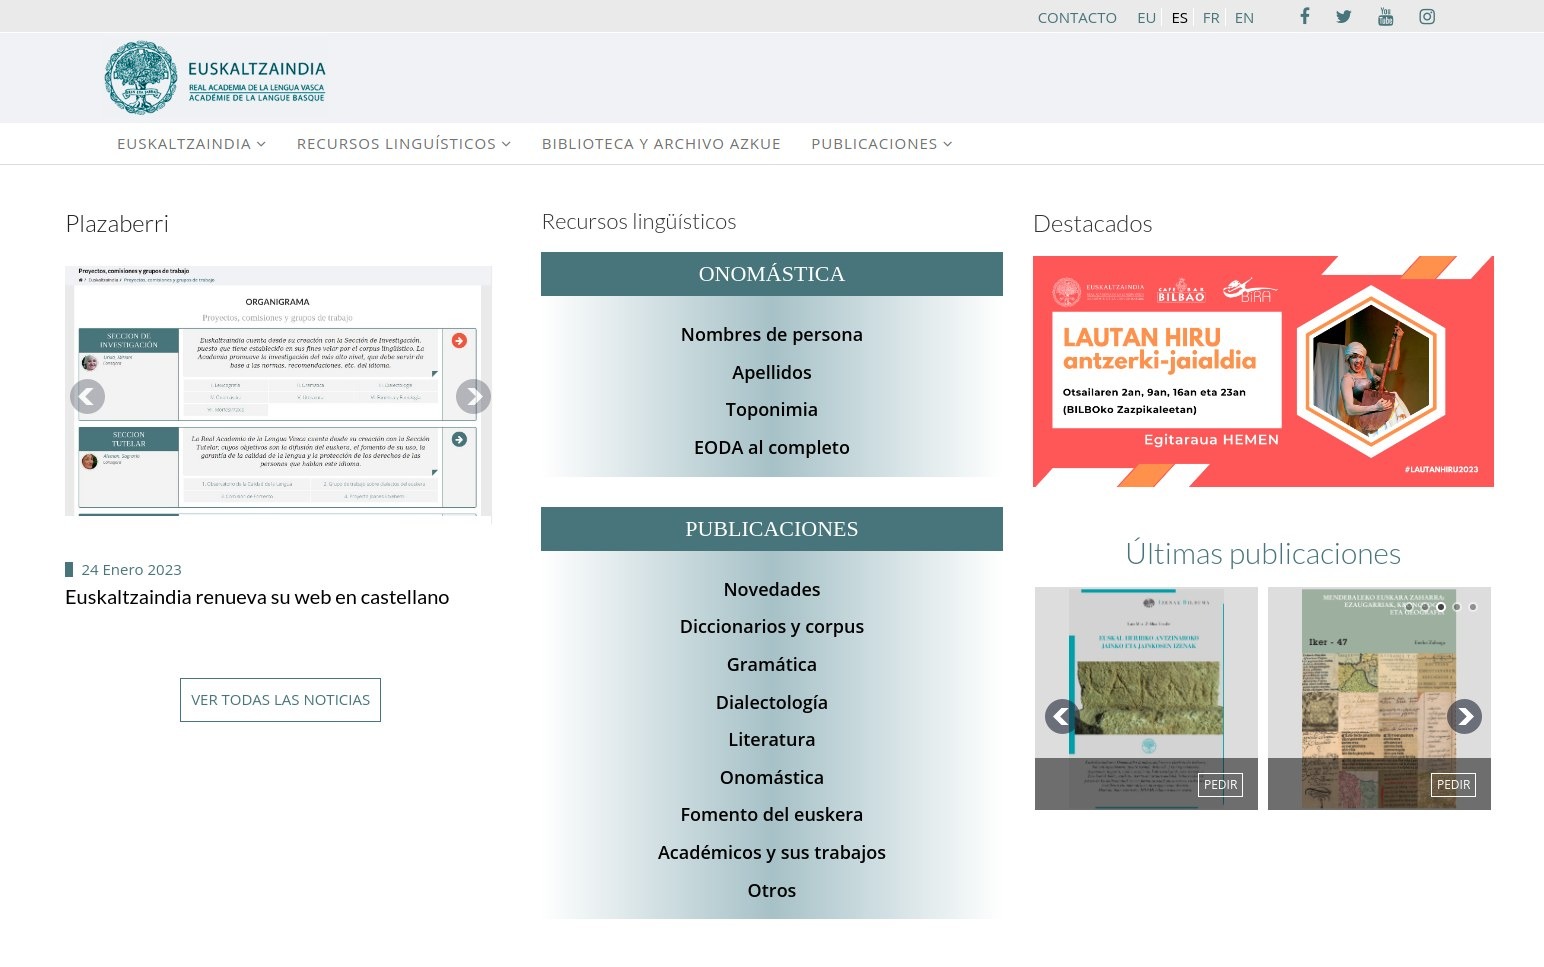Click the Euskaltzaindia logo
1544x967 pixels.
click(215, 78)
